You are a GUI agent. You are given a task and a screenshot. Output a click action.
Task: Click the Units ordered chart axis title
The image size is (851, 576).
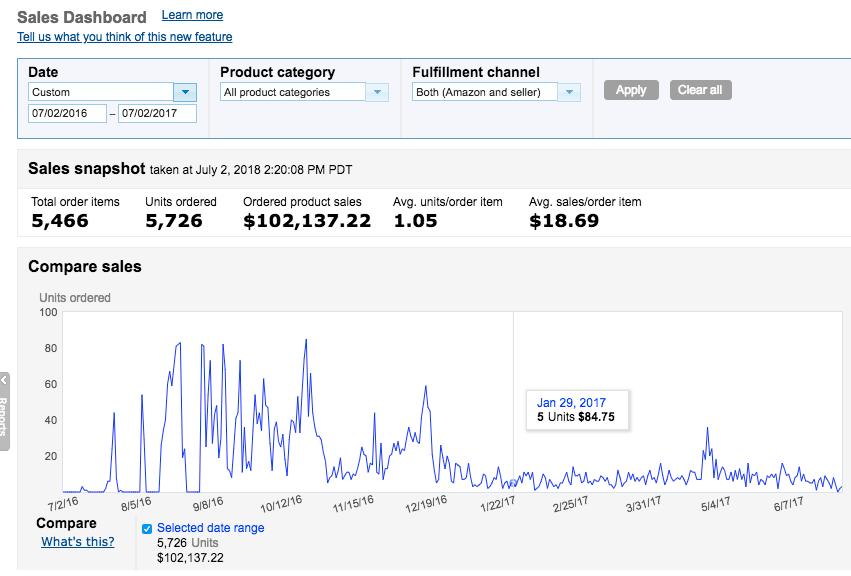75,298
